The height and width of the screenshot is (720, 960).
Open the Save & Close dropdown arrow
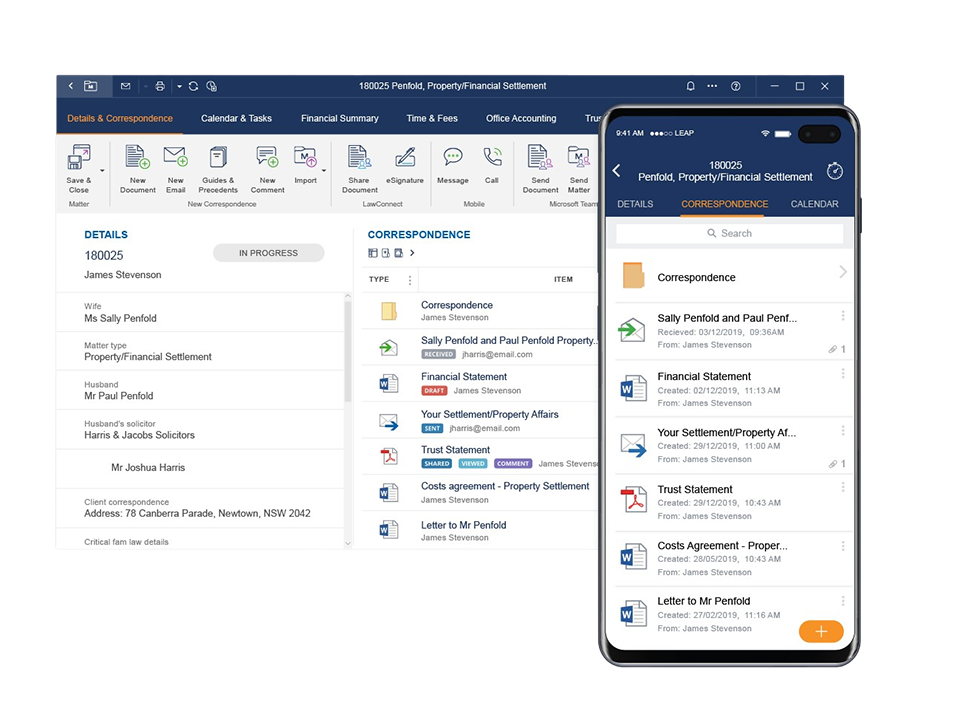102,170
